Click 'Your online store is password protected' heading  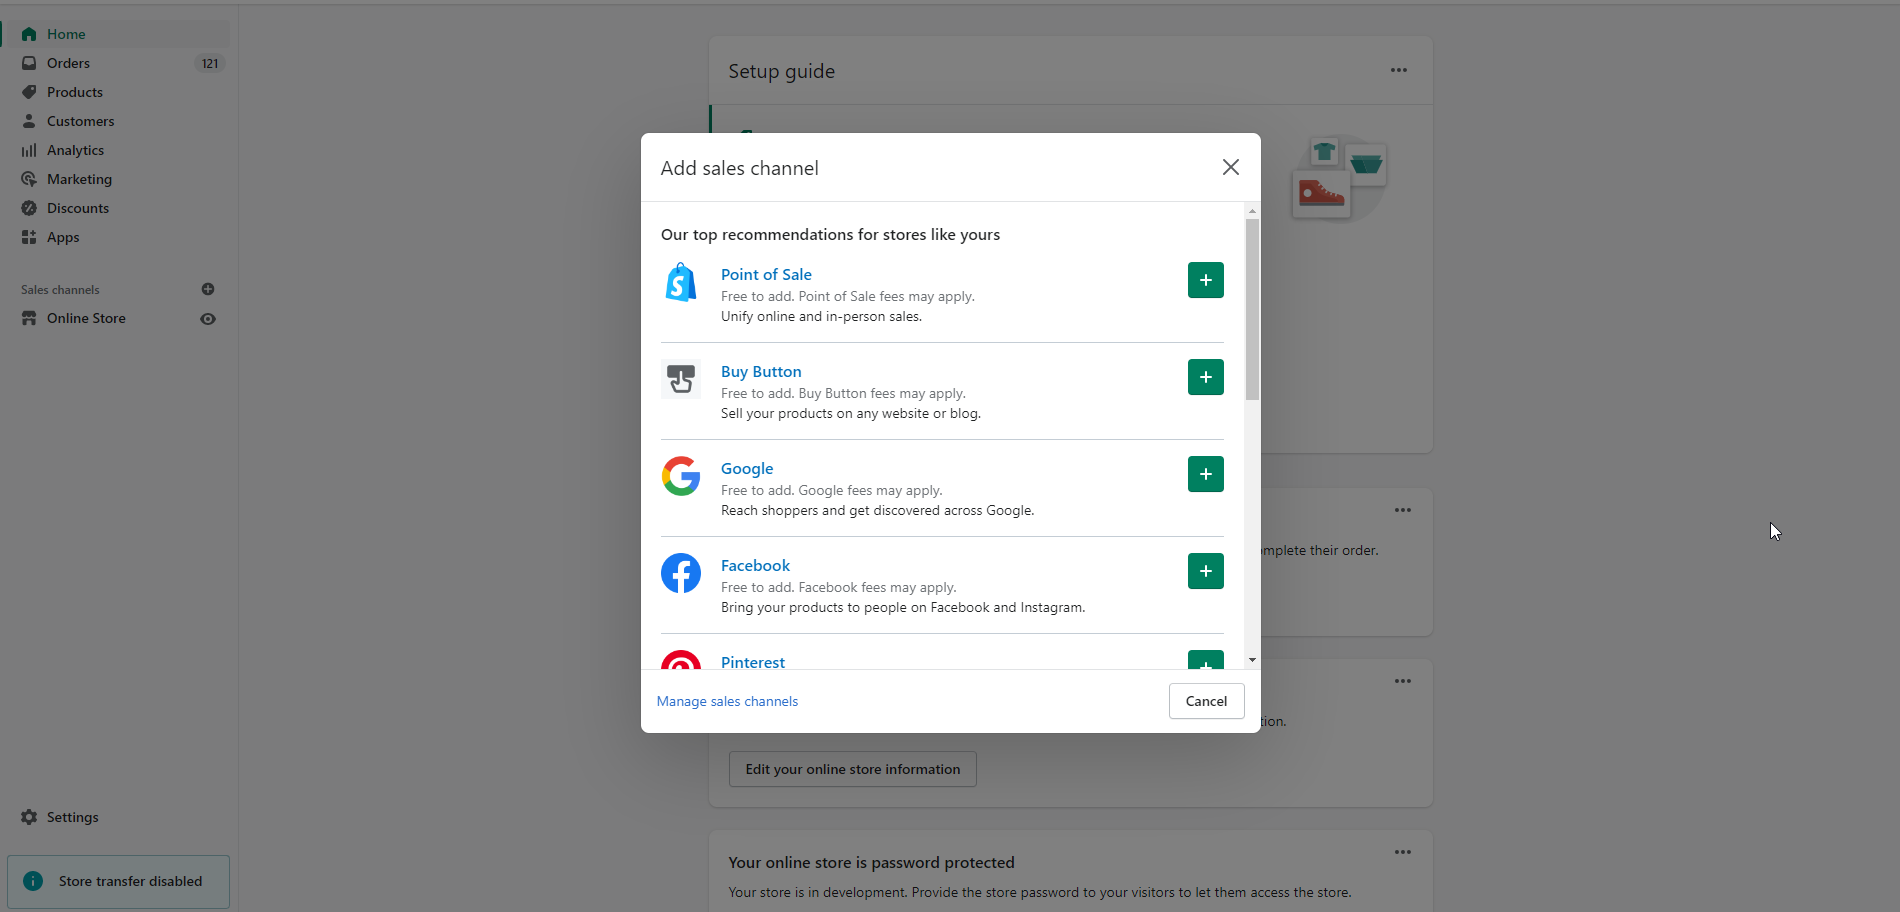point(871,862)
